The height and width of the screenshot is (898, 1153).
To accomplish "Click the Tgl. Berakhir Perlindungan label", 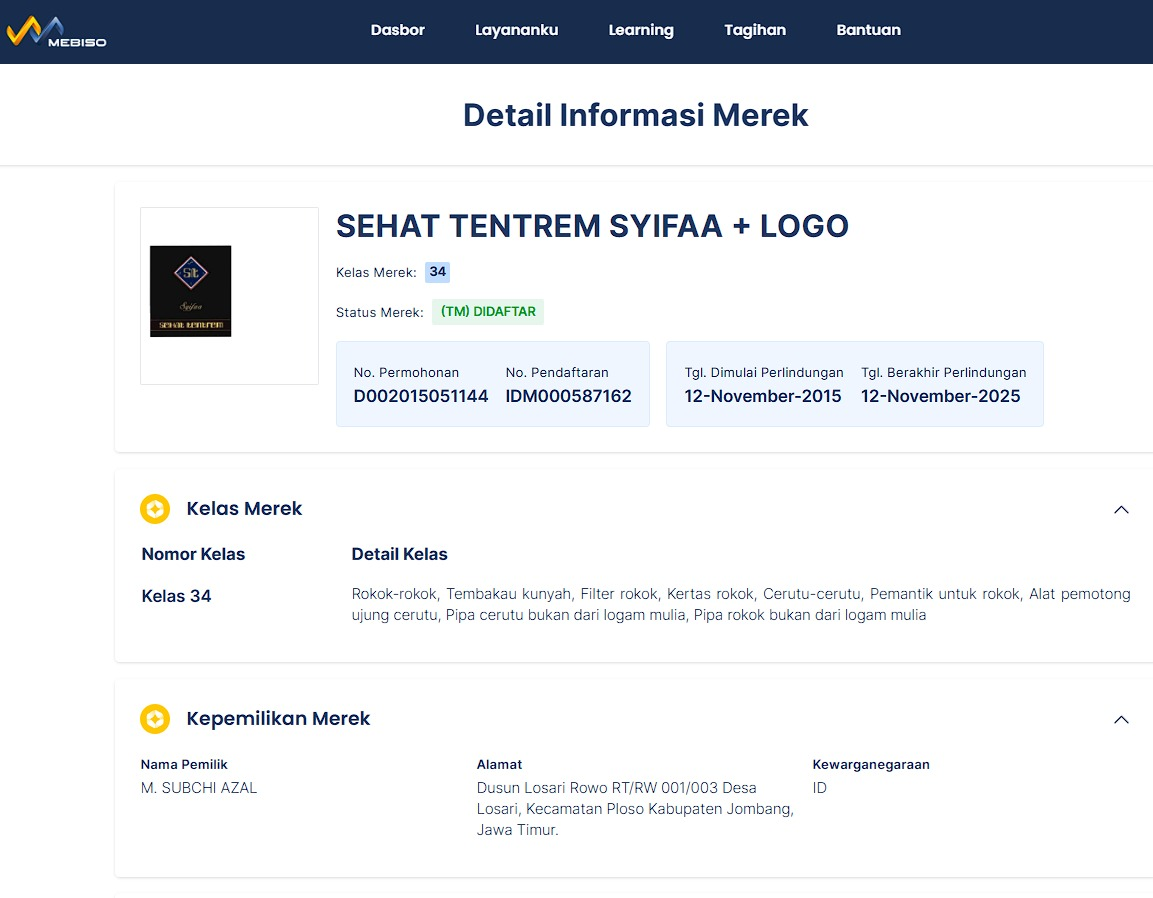I will tap(943, 373).
